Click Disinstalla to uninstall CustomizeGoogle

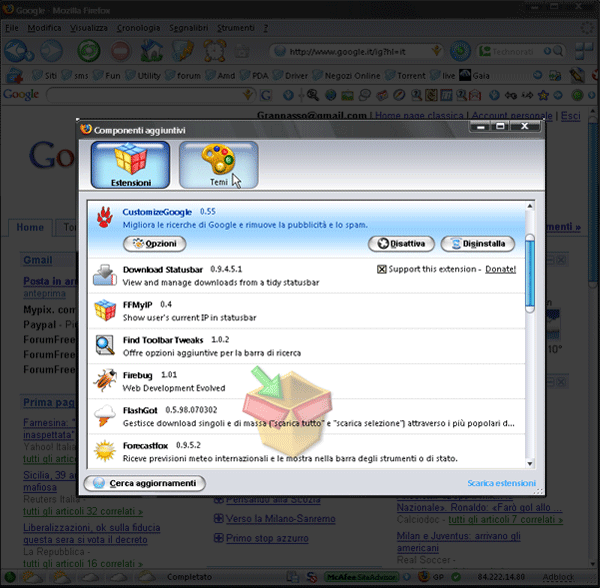tap(478, 244)
